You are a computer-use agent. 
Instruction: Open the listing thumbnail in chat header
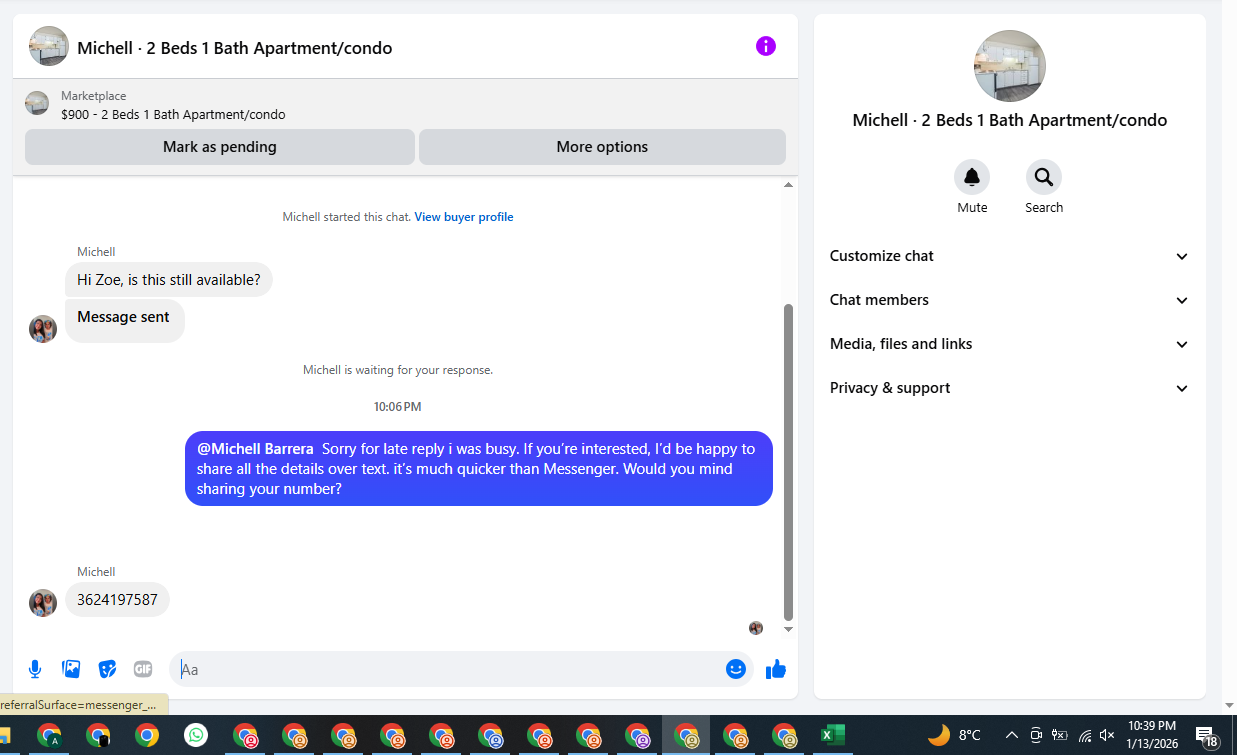pos(49,47)
